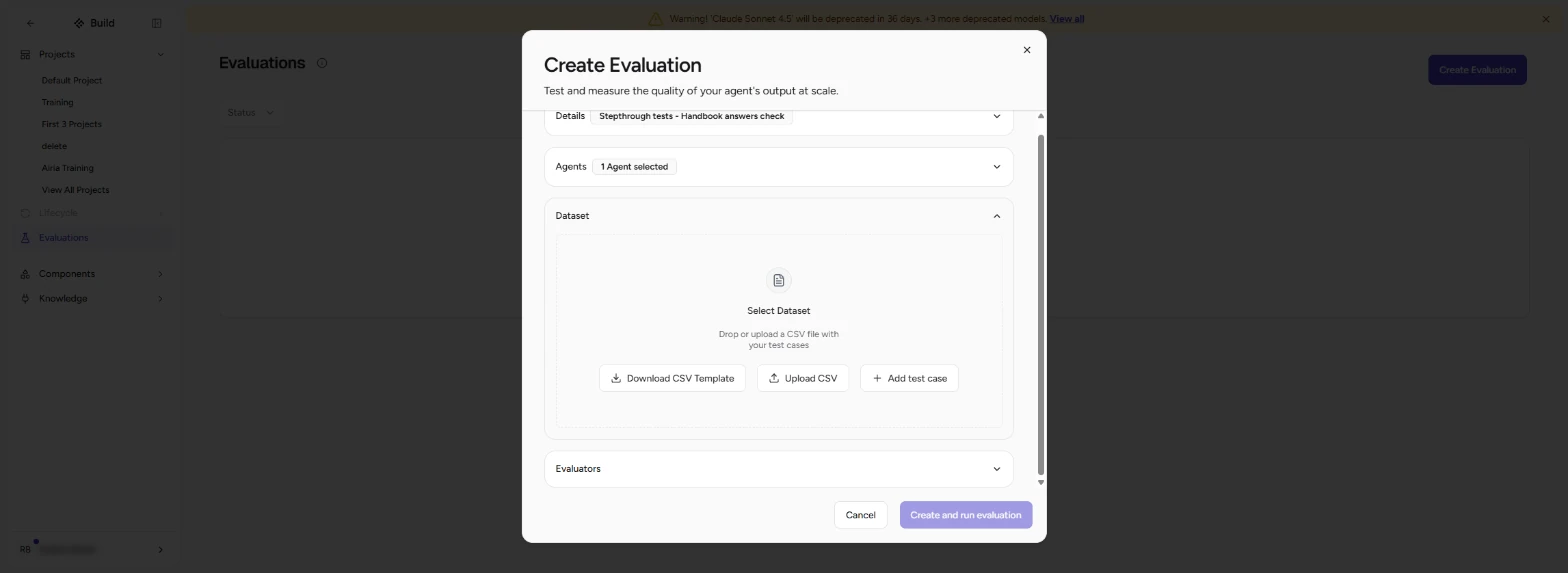Open the Status filter dropdown
The width and height of the screenshot is (1568, 573).
pyautogui.click(x=250, y=113)
